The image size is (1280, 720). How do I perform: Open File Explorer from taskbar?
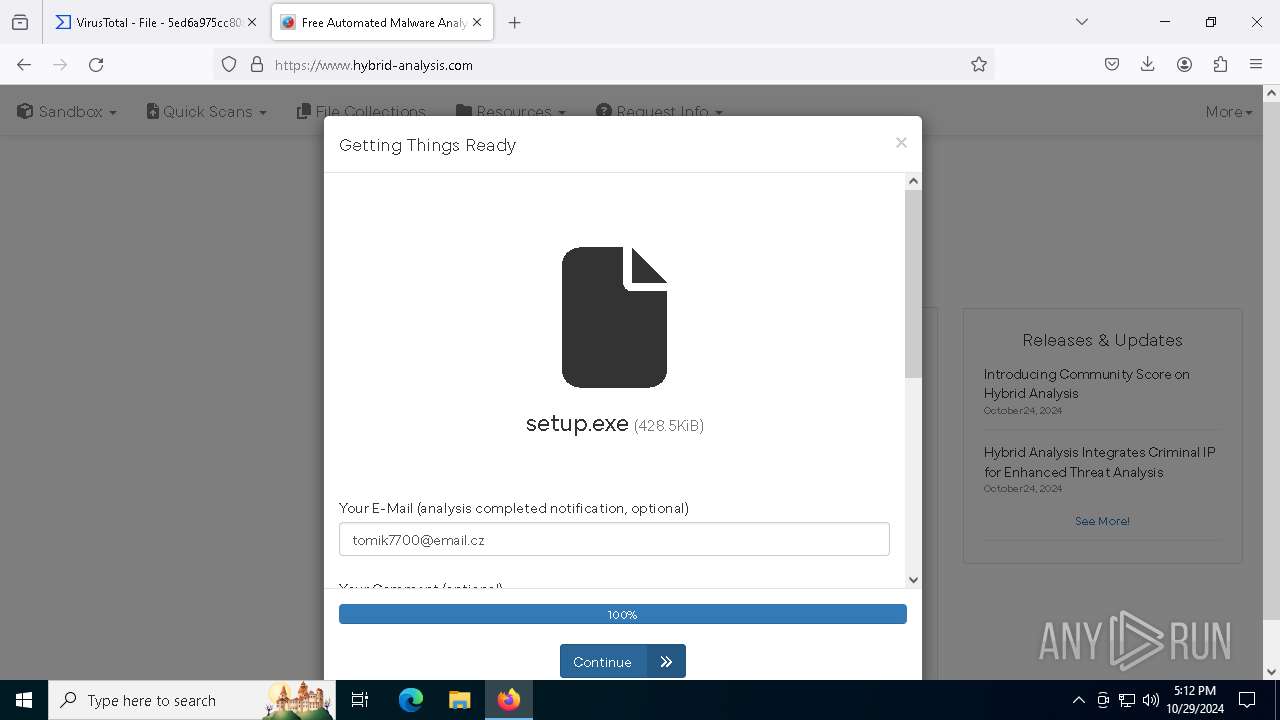click(459, 700)
